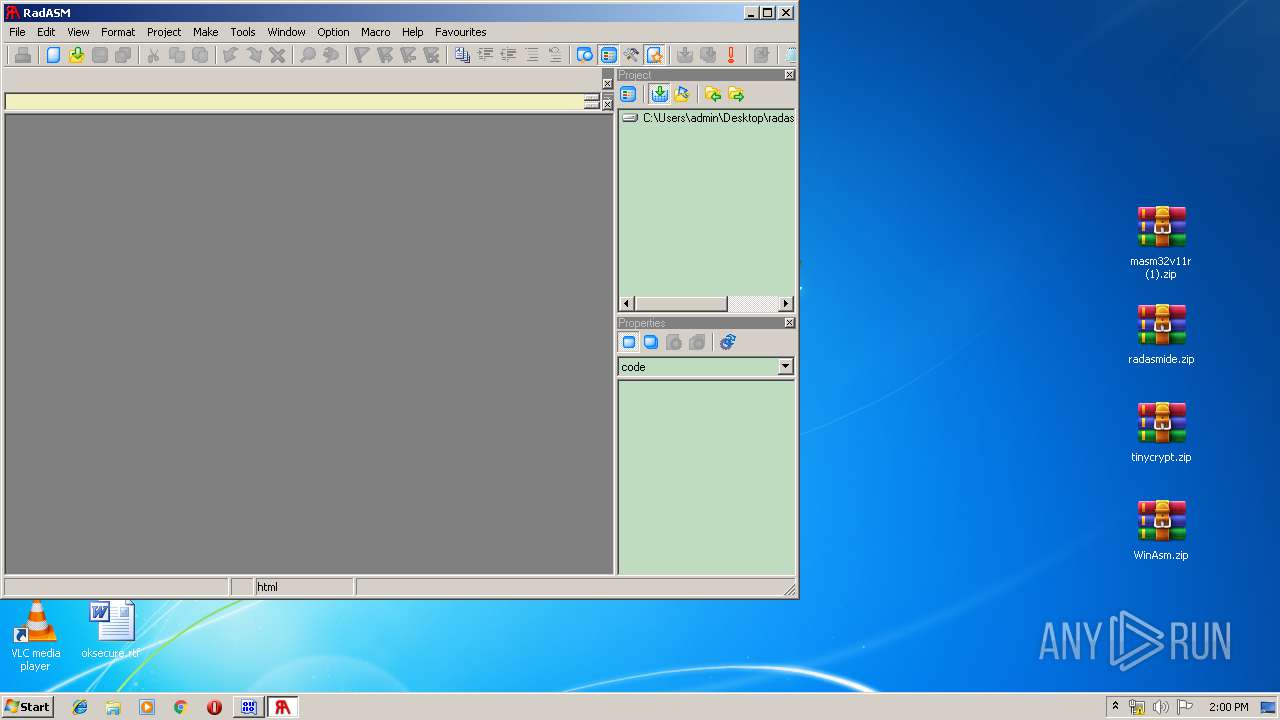Open the Make menu
Image resolution: width=1280 pixels, height=720 pixels.
(x=206, y=32)
